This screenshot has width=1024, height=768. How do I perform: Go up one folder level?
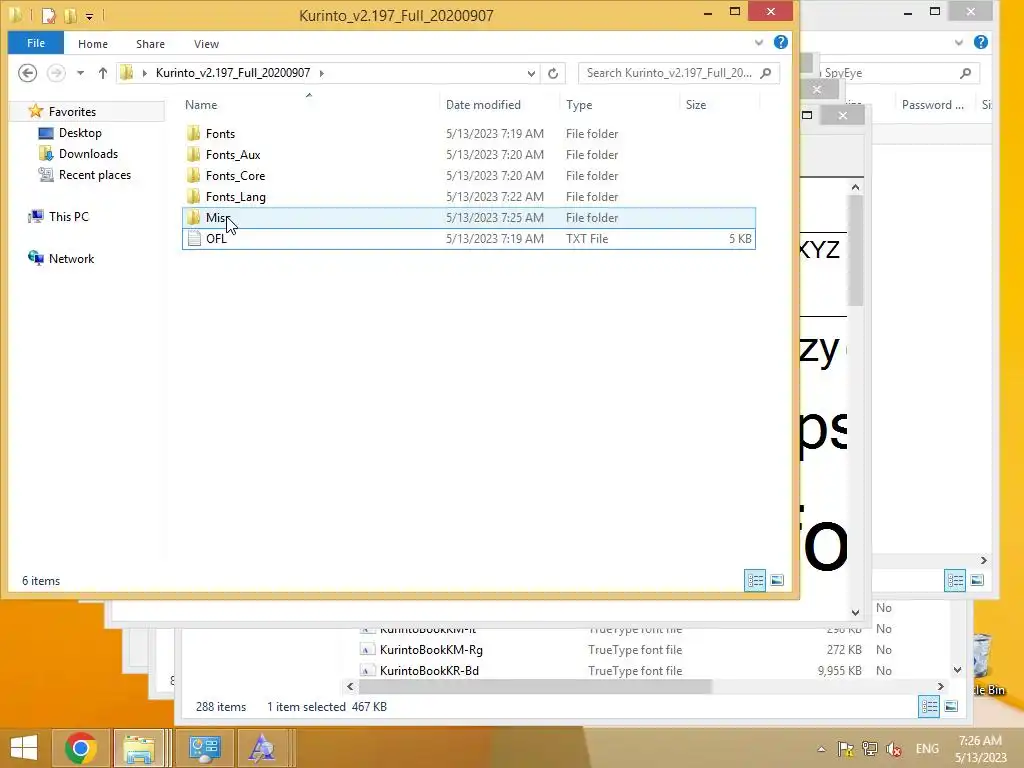tap(103, 73)
